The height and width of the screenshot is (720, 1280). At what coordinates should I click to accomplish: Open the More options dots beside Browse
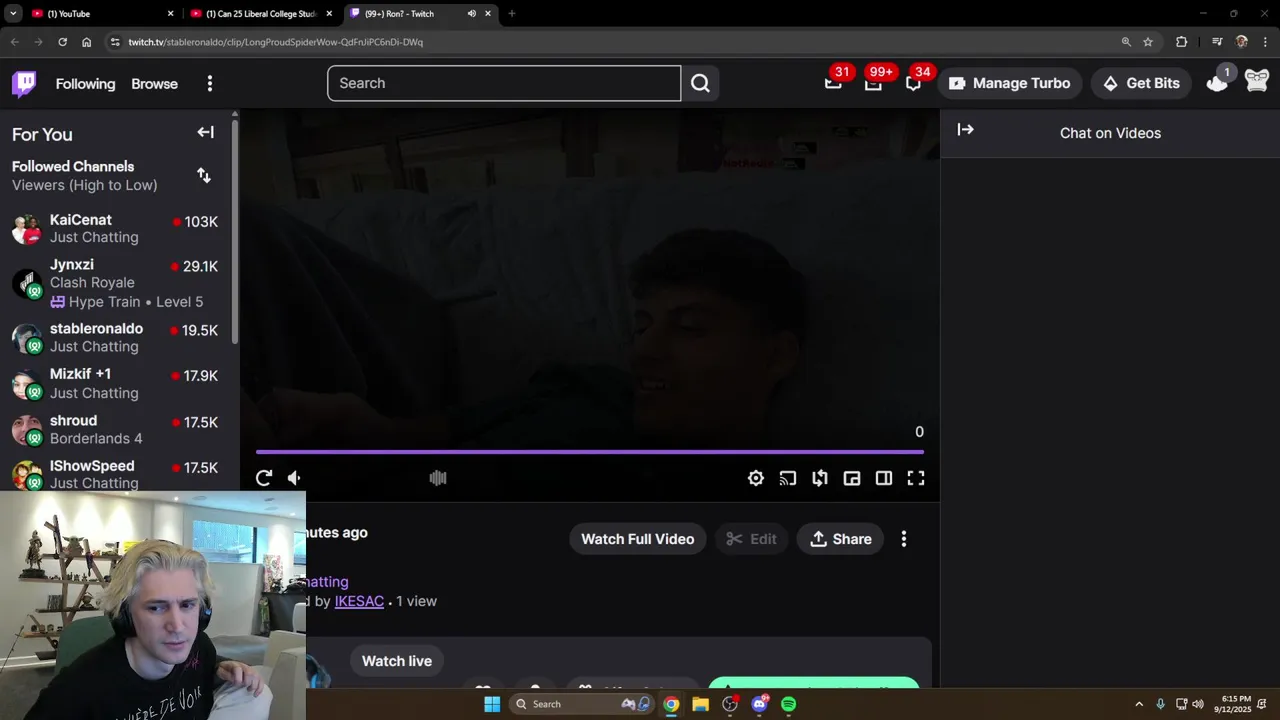tap(209, 83)
